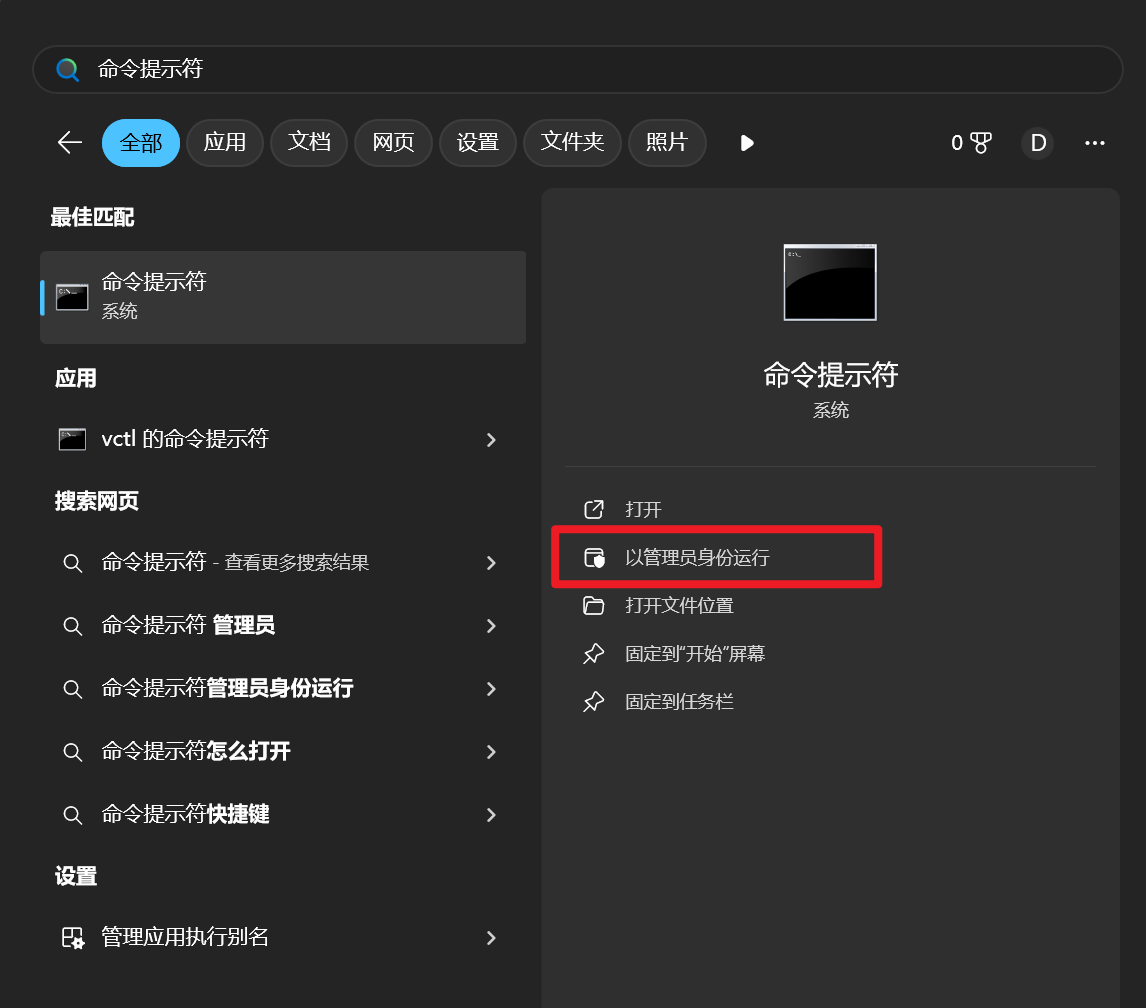Click the folder icon beside 打开文件位置
Image resolution: width=1146 pixels, height=1008 pixels.
[x=594, y=605]
